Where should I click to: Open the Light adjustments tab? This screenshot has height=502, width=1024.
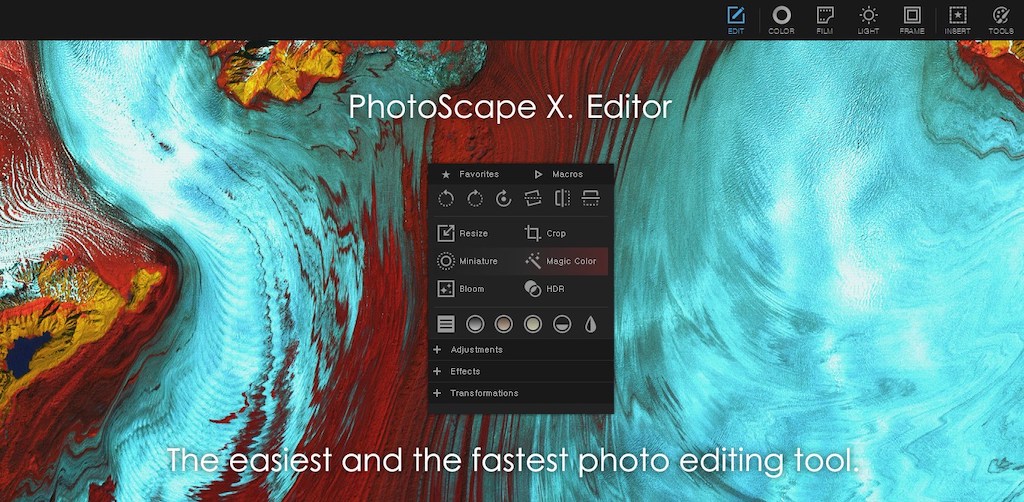tap(868, 19)
